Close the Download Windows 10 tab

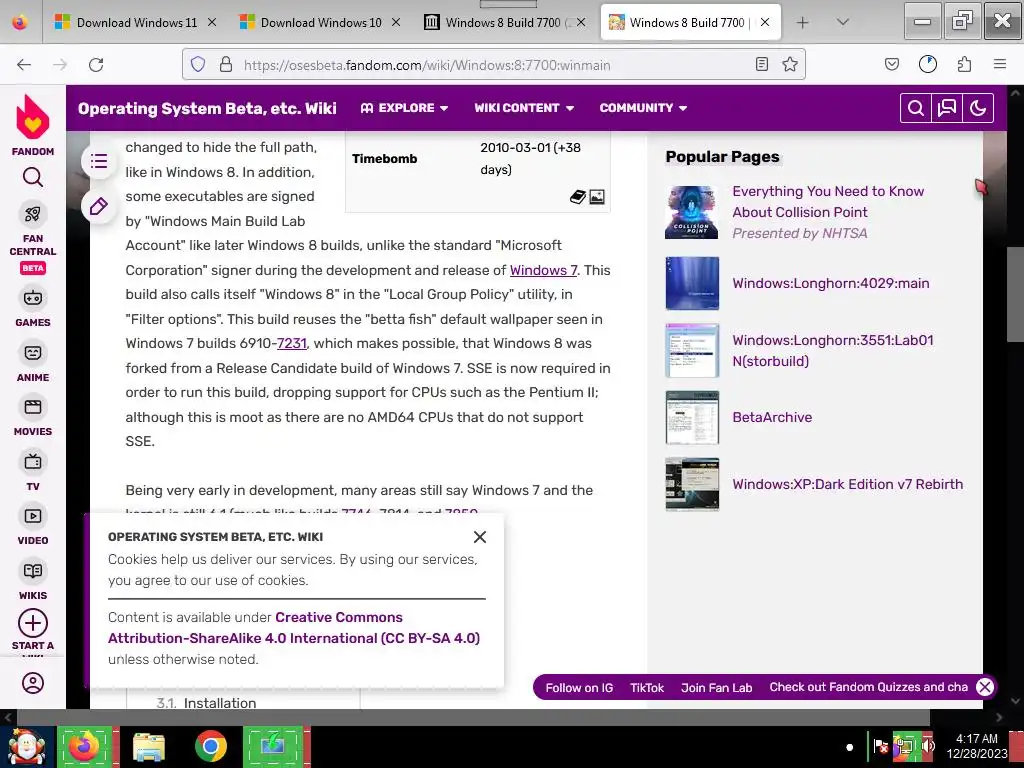(x=396, y=22)
